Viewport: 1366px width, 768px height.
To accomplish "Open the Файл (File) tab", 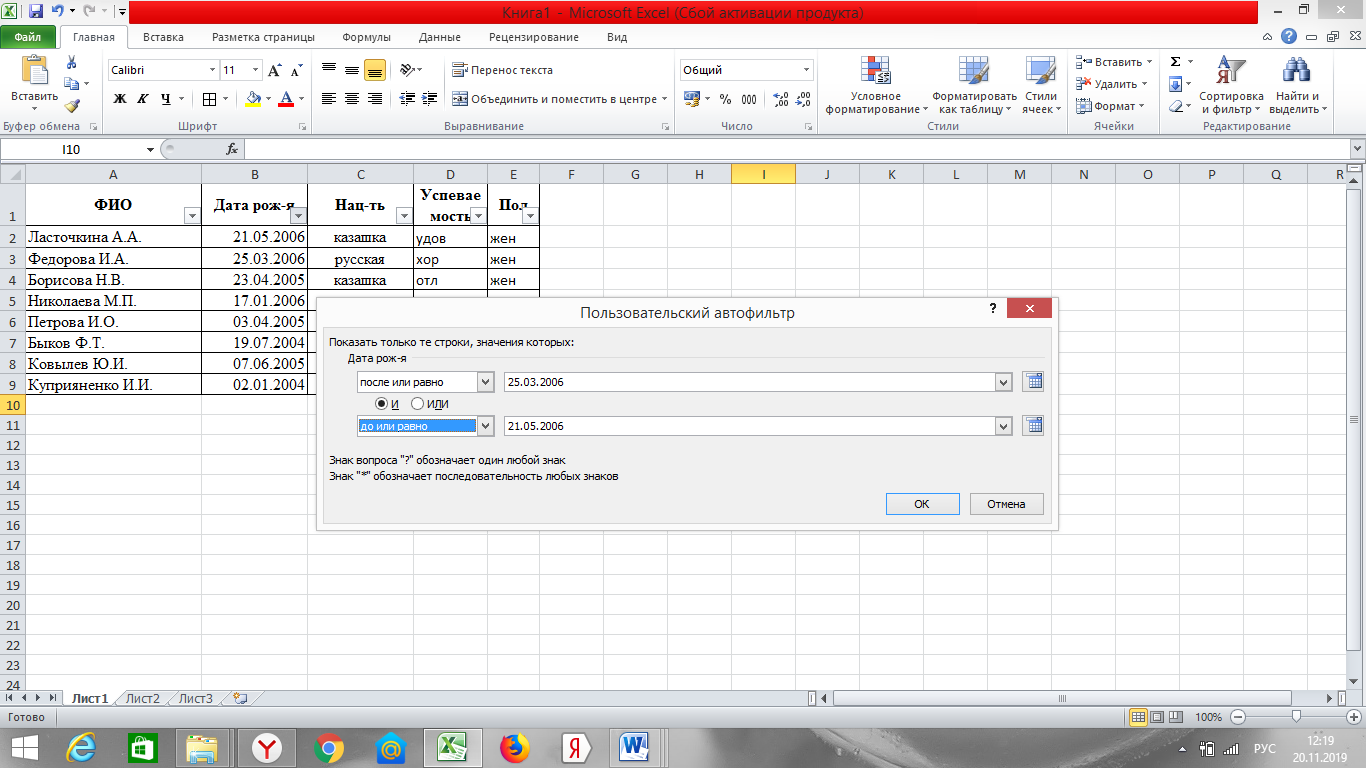I will (28, 37).
